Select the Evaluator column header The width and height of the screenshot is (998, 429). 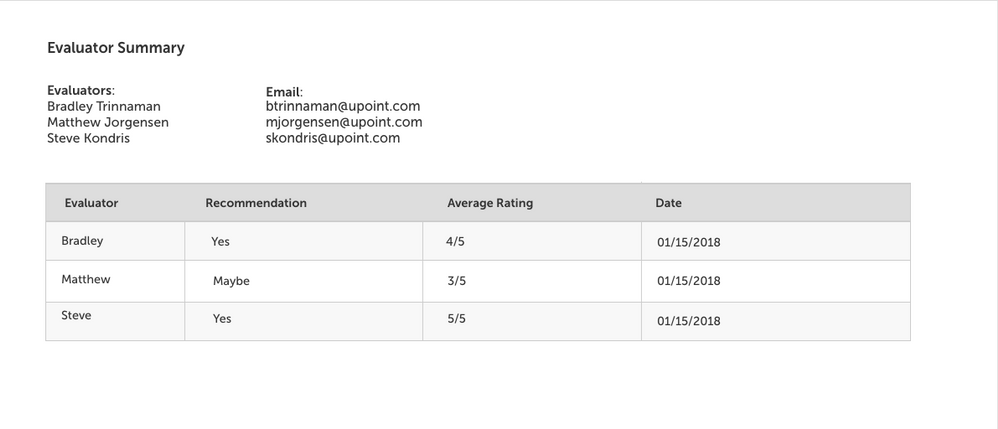pyautogui.click(x=91, y=203)
